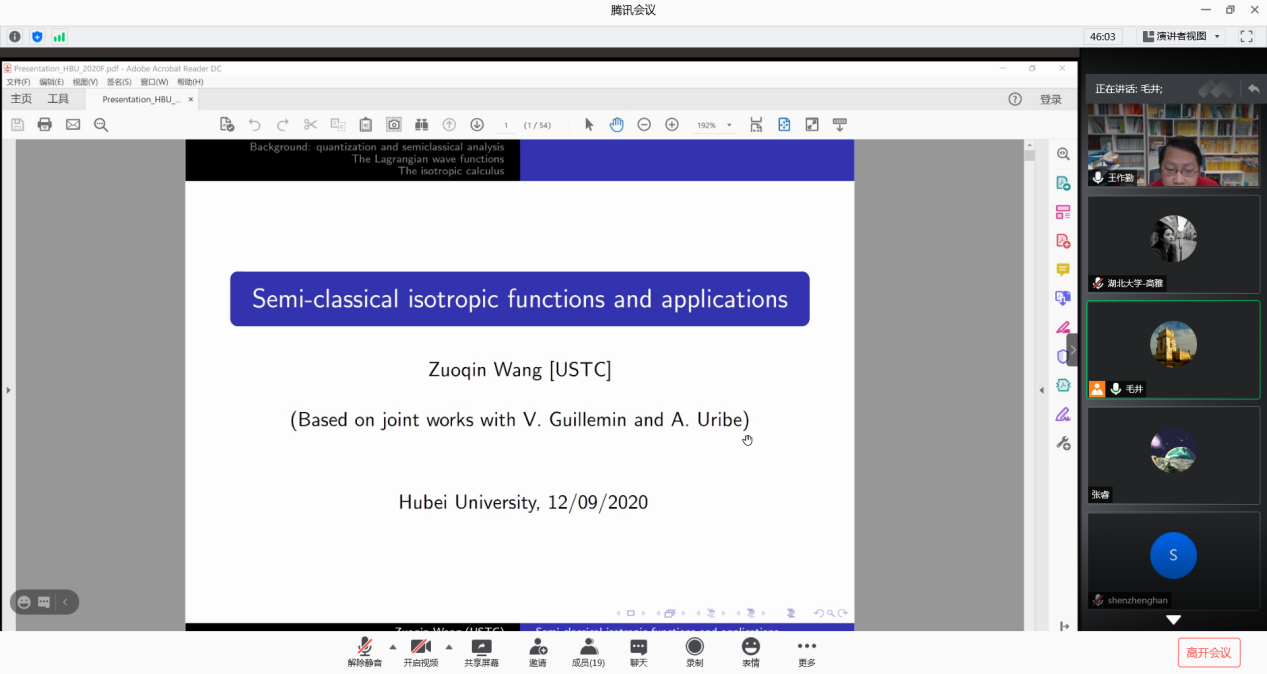Open meeting info icon in top-left

(15, 37)
